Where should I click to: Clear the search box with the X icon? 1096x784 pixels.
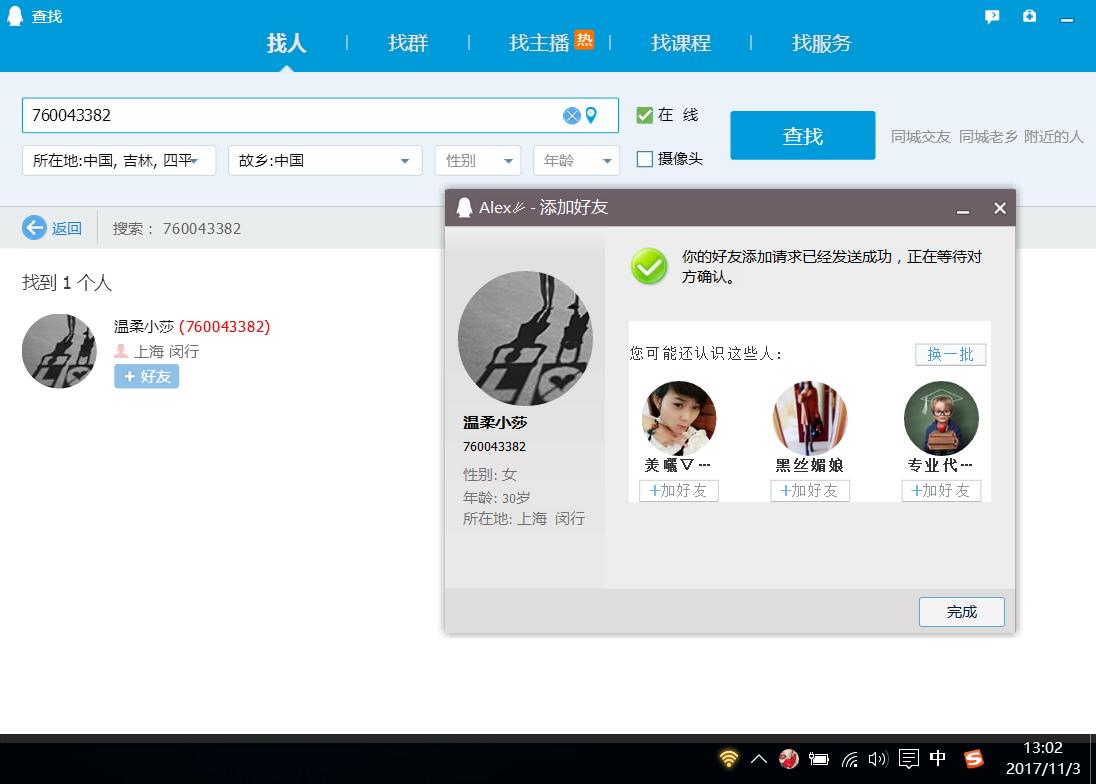(x=572, y=115)
